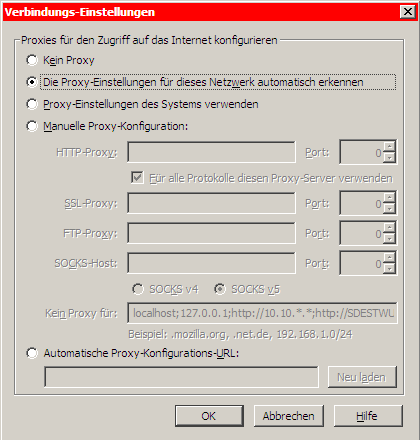The image size is (420, 440).
Task: Click the SOCKS-Host text field
Action: pyautogui.click(x=211, y=263)
